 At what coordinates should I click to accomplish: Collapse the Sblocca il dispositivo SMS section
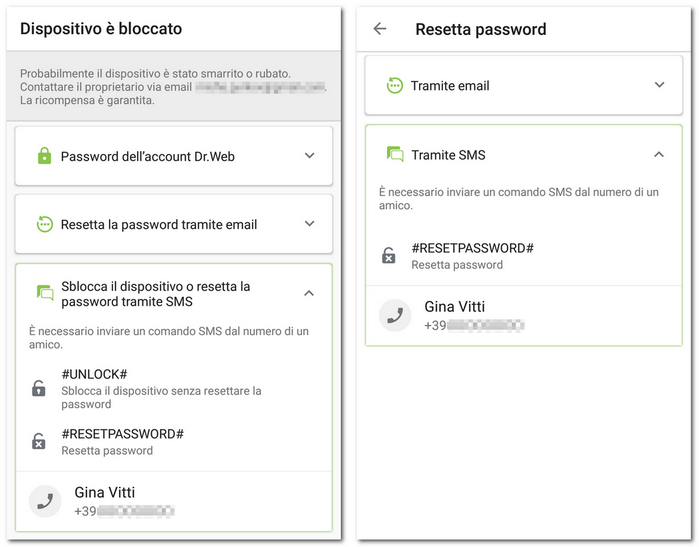[309, 293]
